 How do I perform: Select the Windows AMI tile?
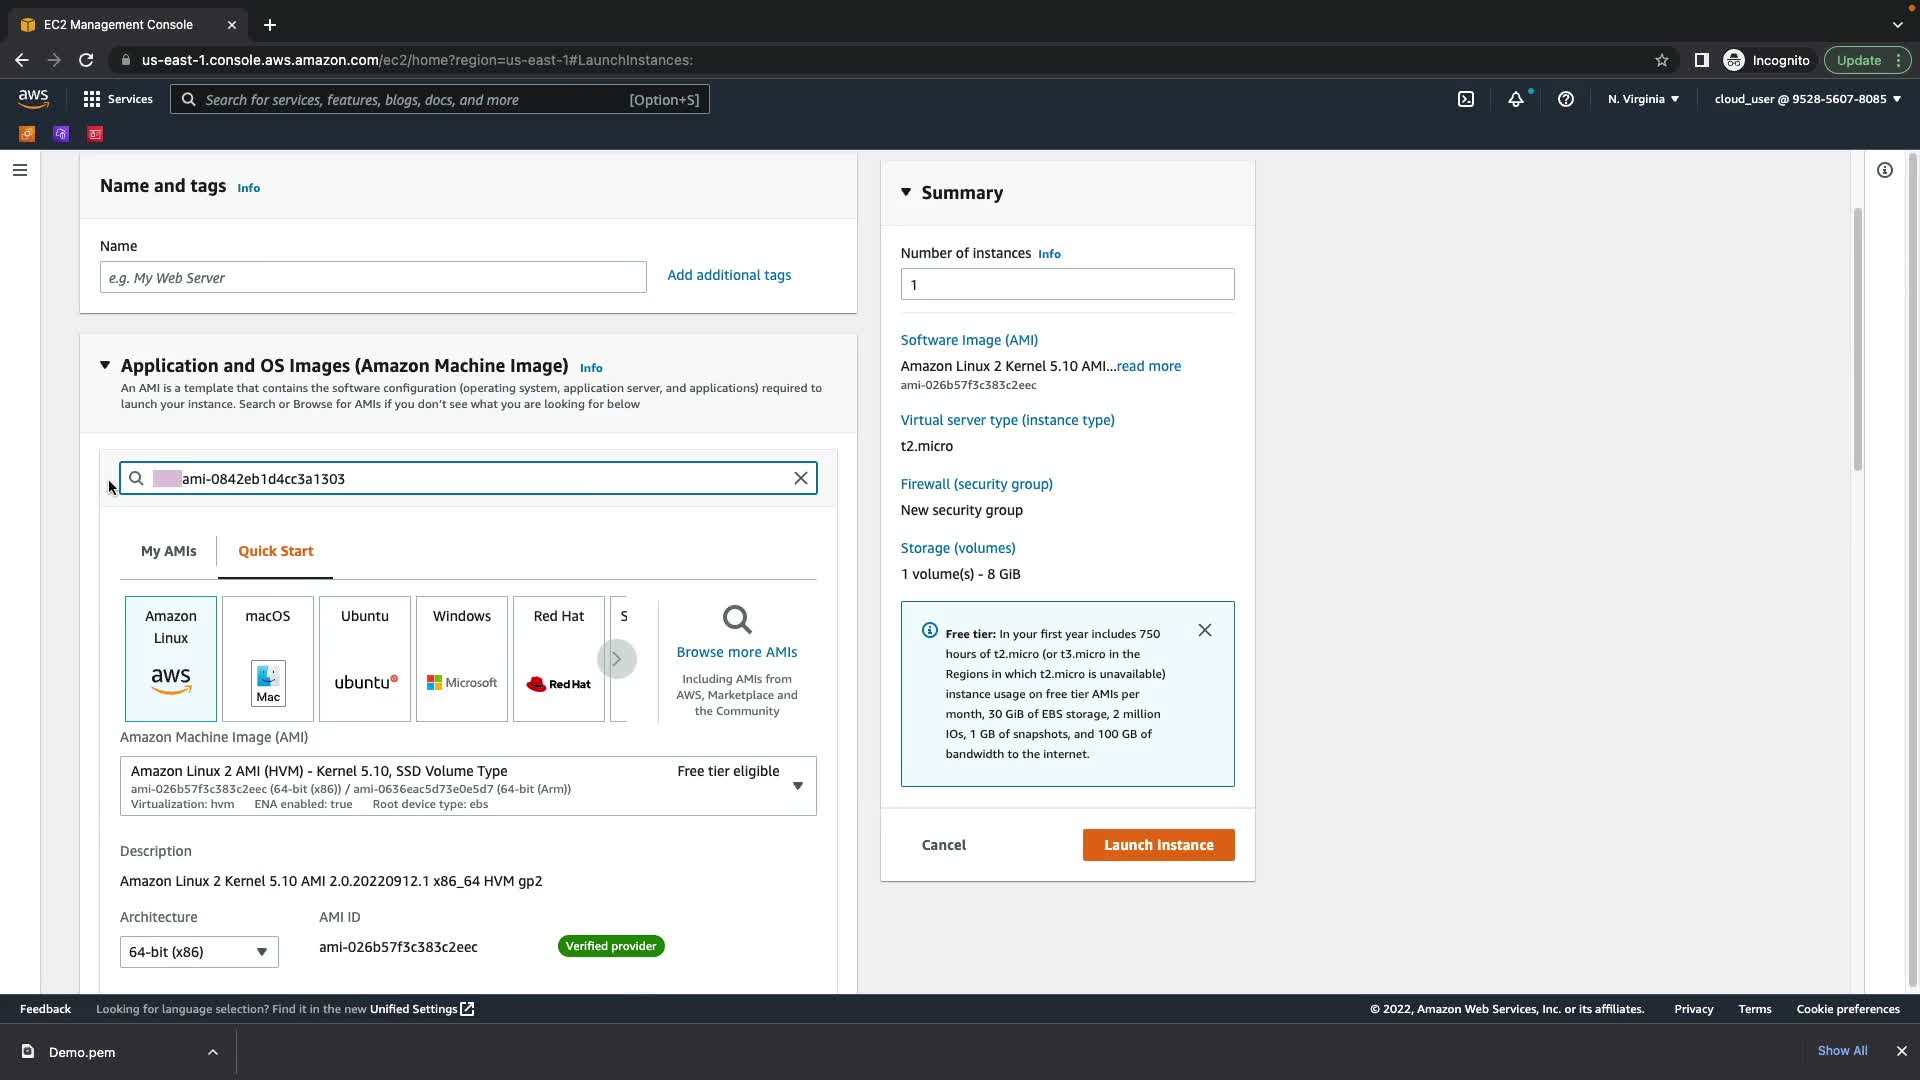click(462, 658)
